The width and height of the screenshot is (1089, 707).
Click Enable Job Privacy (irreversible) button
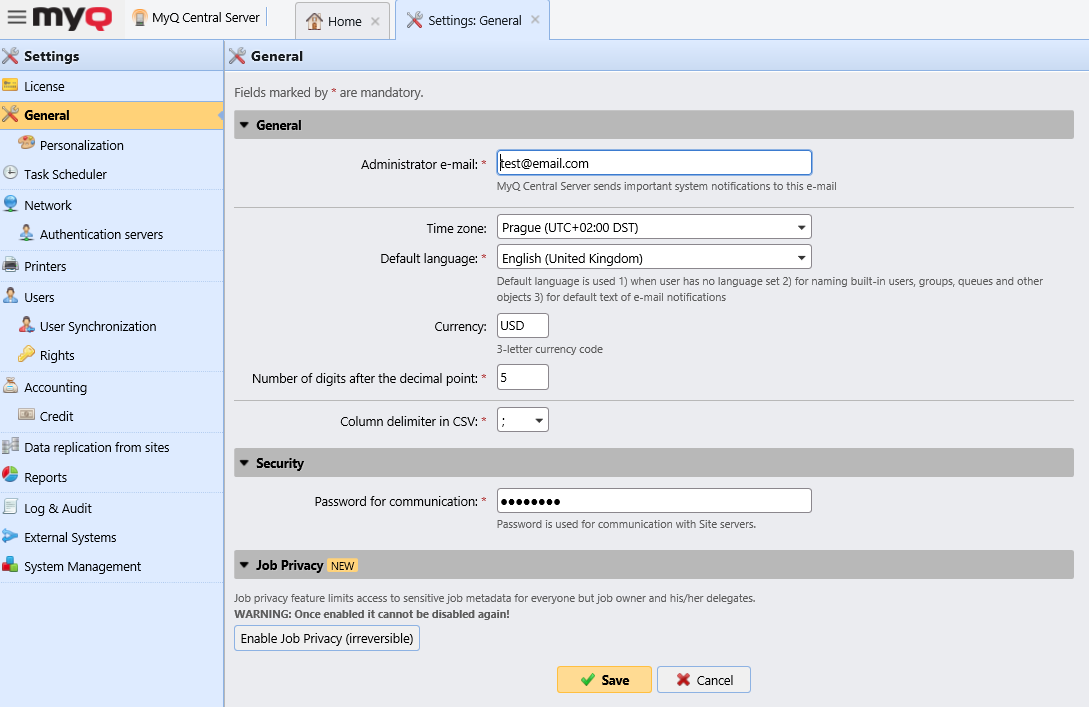coord(326,638)
